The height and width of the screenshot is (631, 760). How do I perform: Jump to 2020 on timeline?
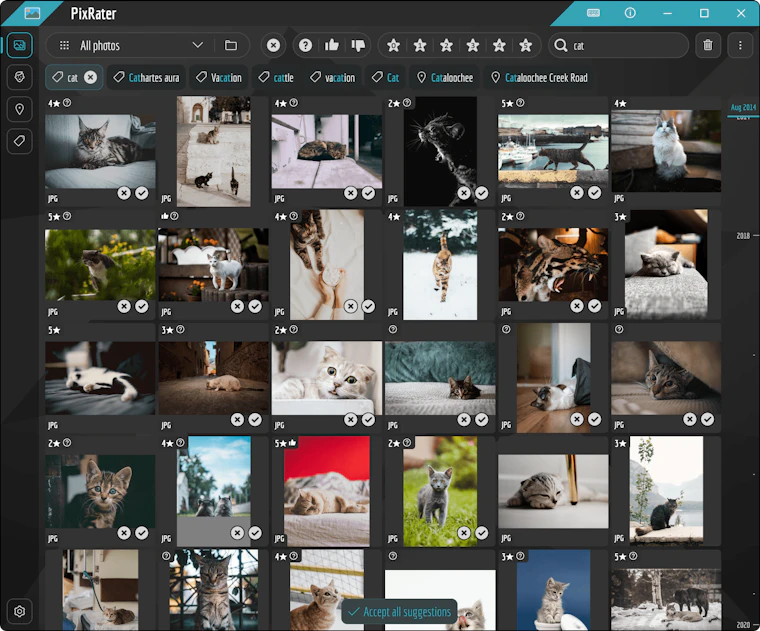tap(743, 625)
